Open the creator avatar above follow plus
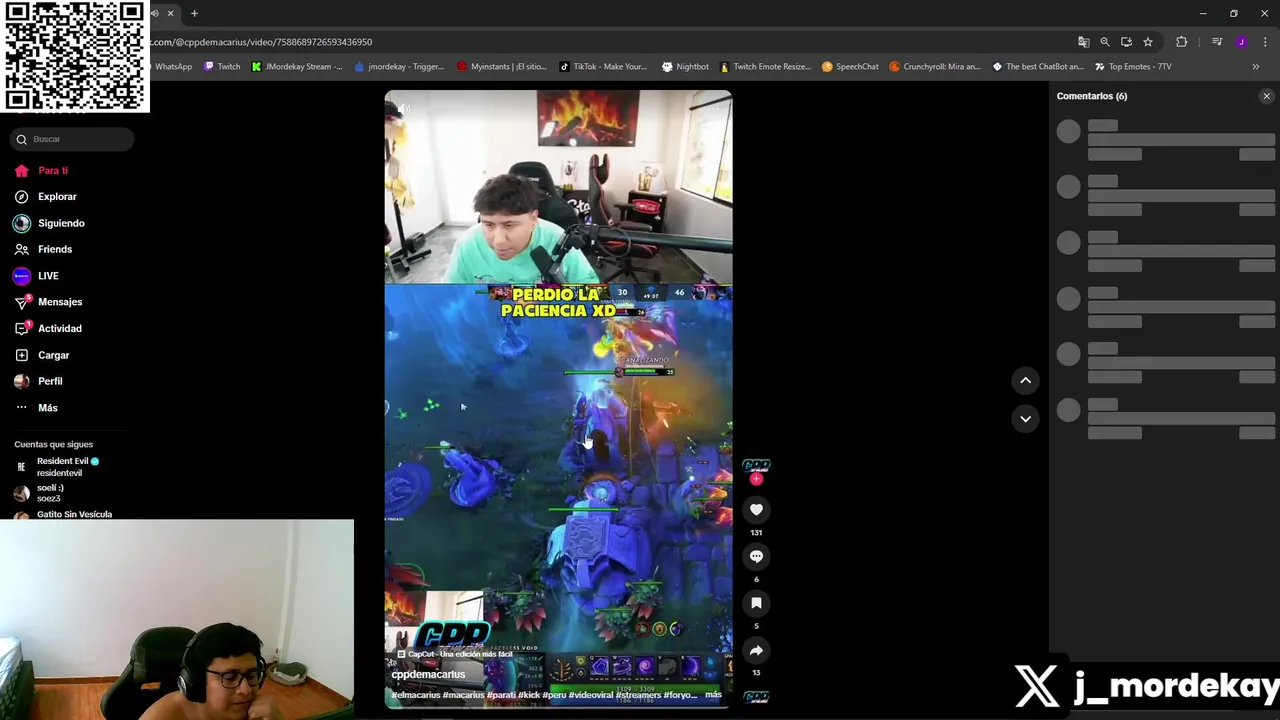1280x720 pixels. (756, 465)
